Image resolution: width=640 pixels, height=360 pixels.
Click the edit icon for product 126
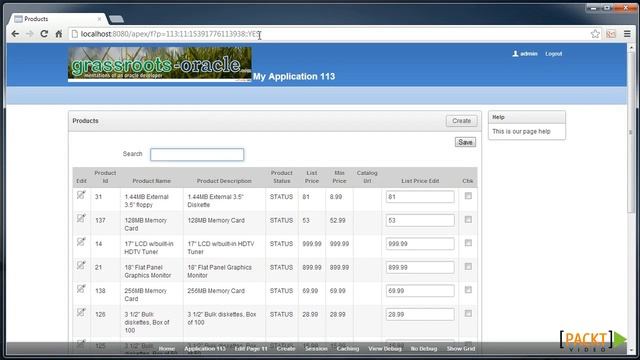tap(81, 312)
